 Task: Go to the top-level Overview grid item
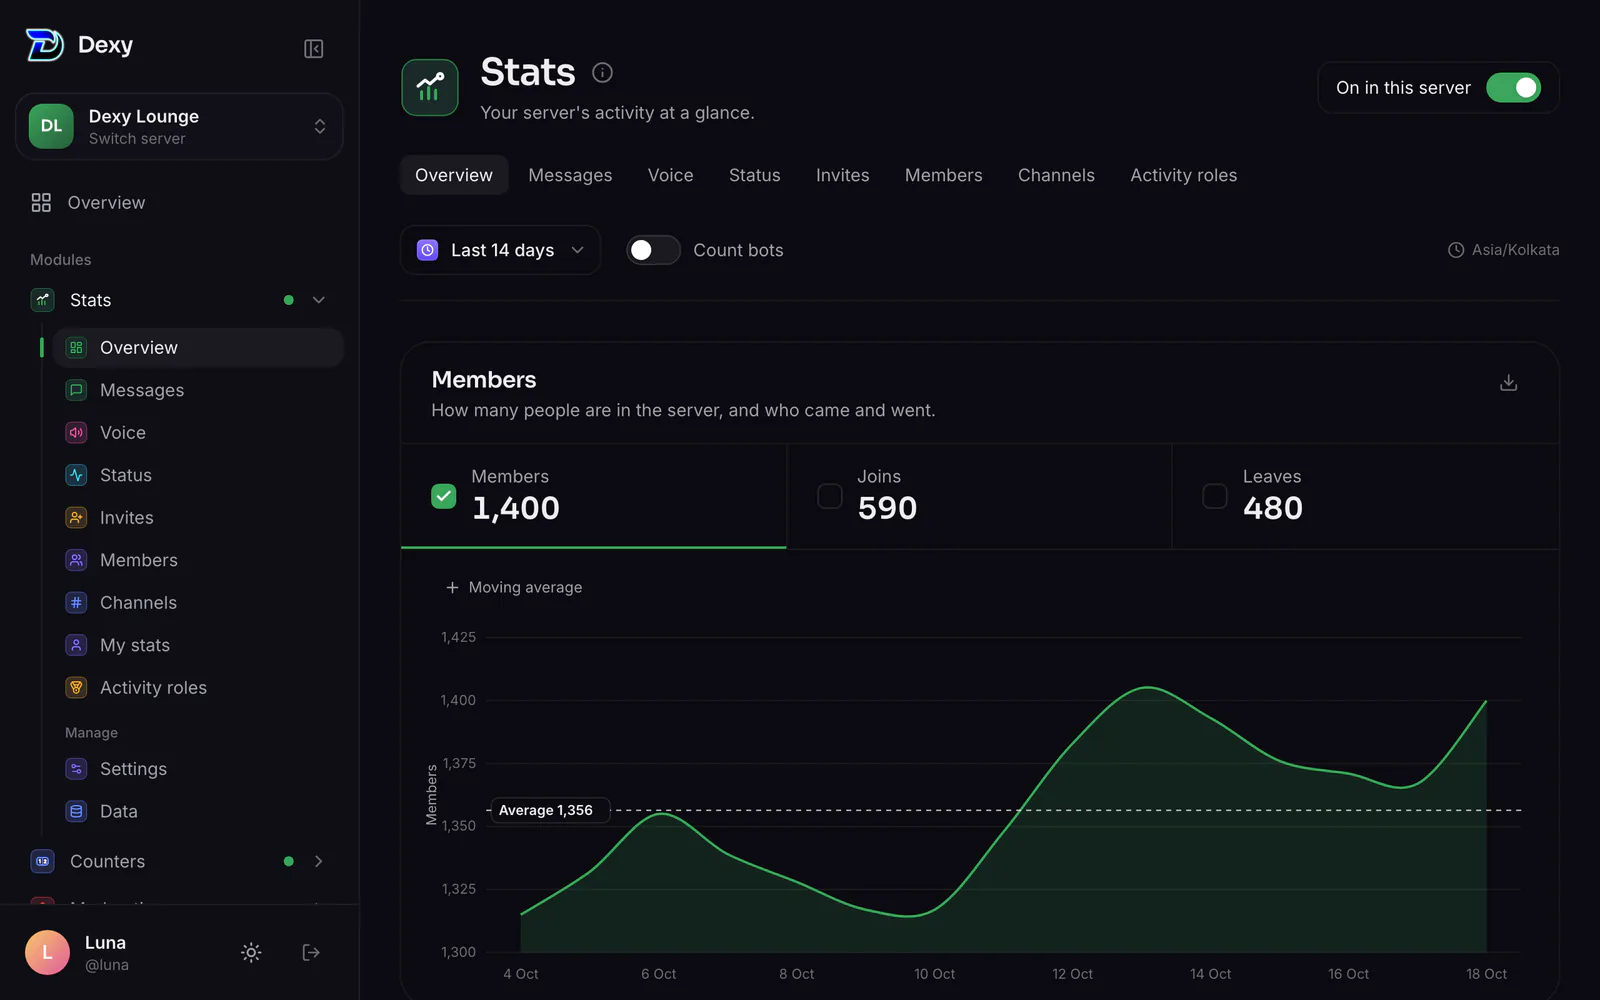pyautogui.click(x=180, y=202)
